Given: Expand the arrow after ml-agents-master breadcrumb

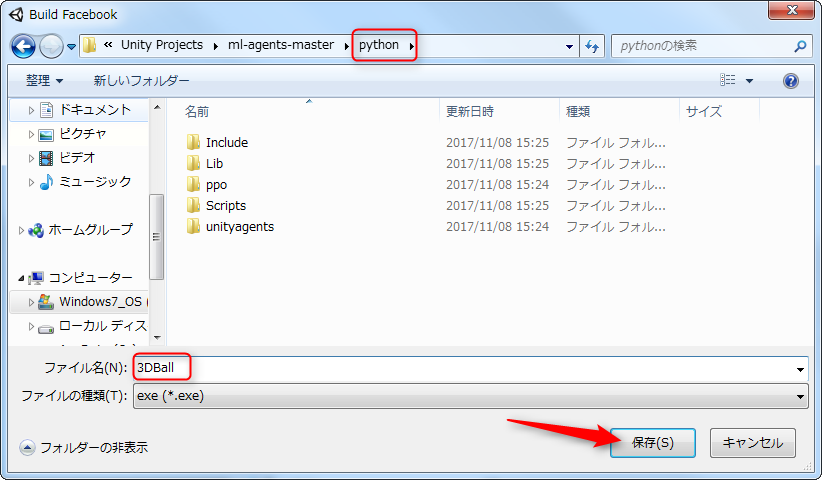Looking at the screenshot, I should (347, 46).
